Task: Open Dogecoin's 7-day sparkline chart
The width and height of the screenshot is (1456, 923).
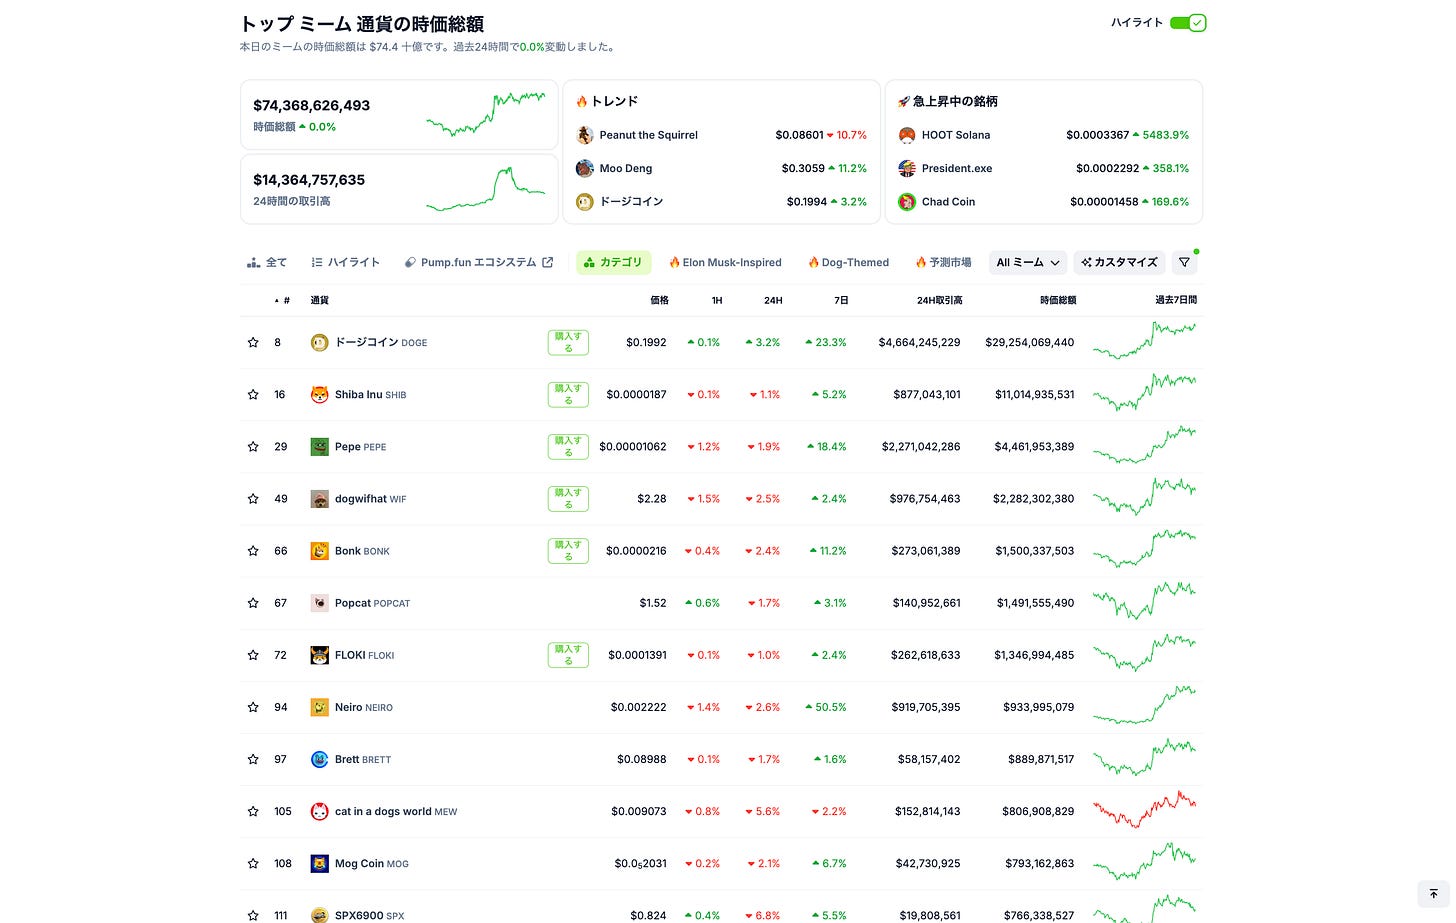Action: tap(1144, 341)
